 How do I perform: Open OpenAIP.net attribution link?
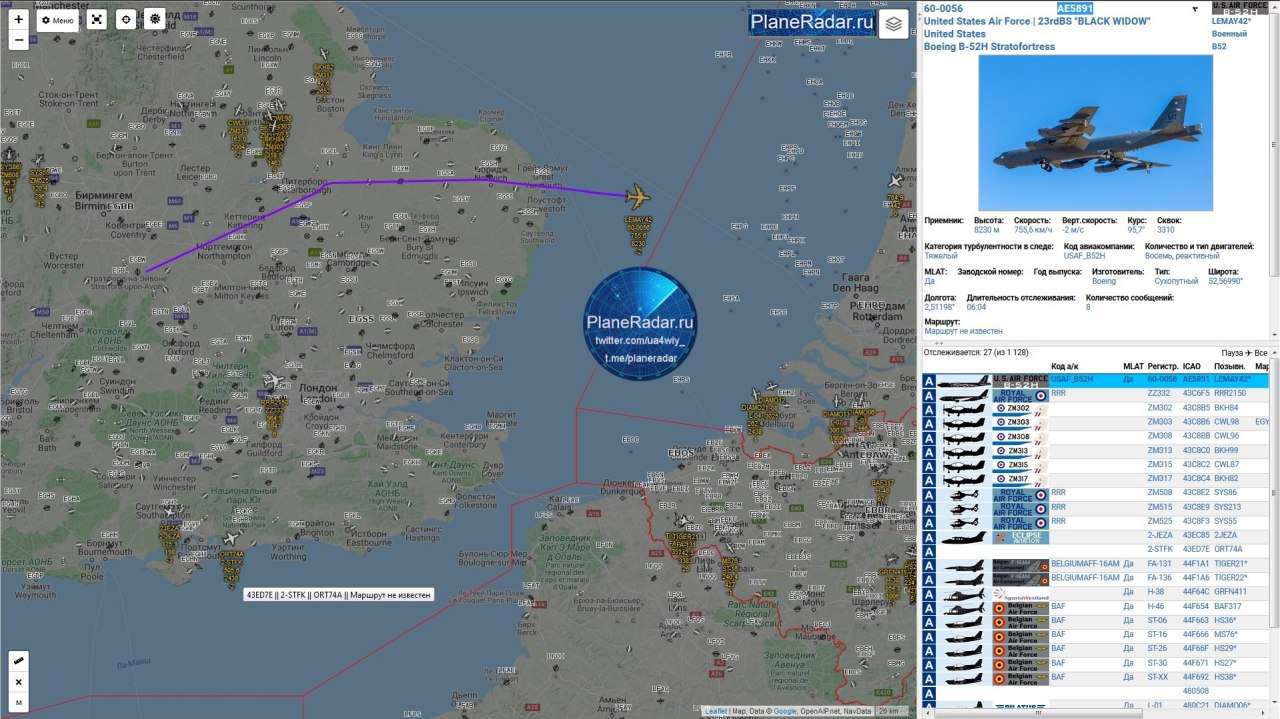point(819,712)
